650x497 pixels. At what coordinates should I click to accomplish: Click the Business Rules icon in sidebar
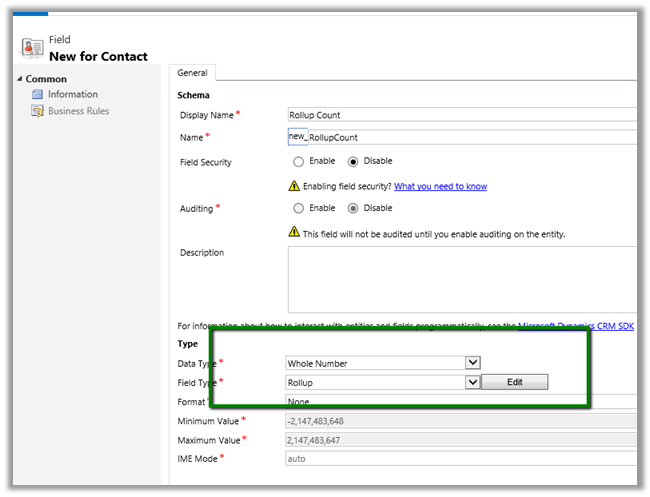38,111
